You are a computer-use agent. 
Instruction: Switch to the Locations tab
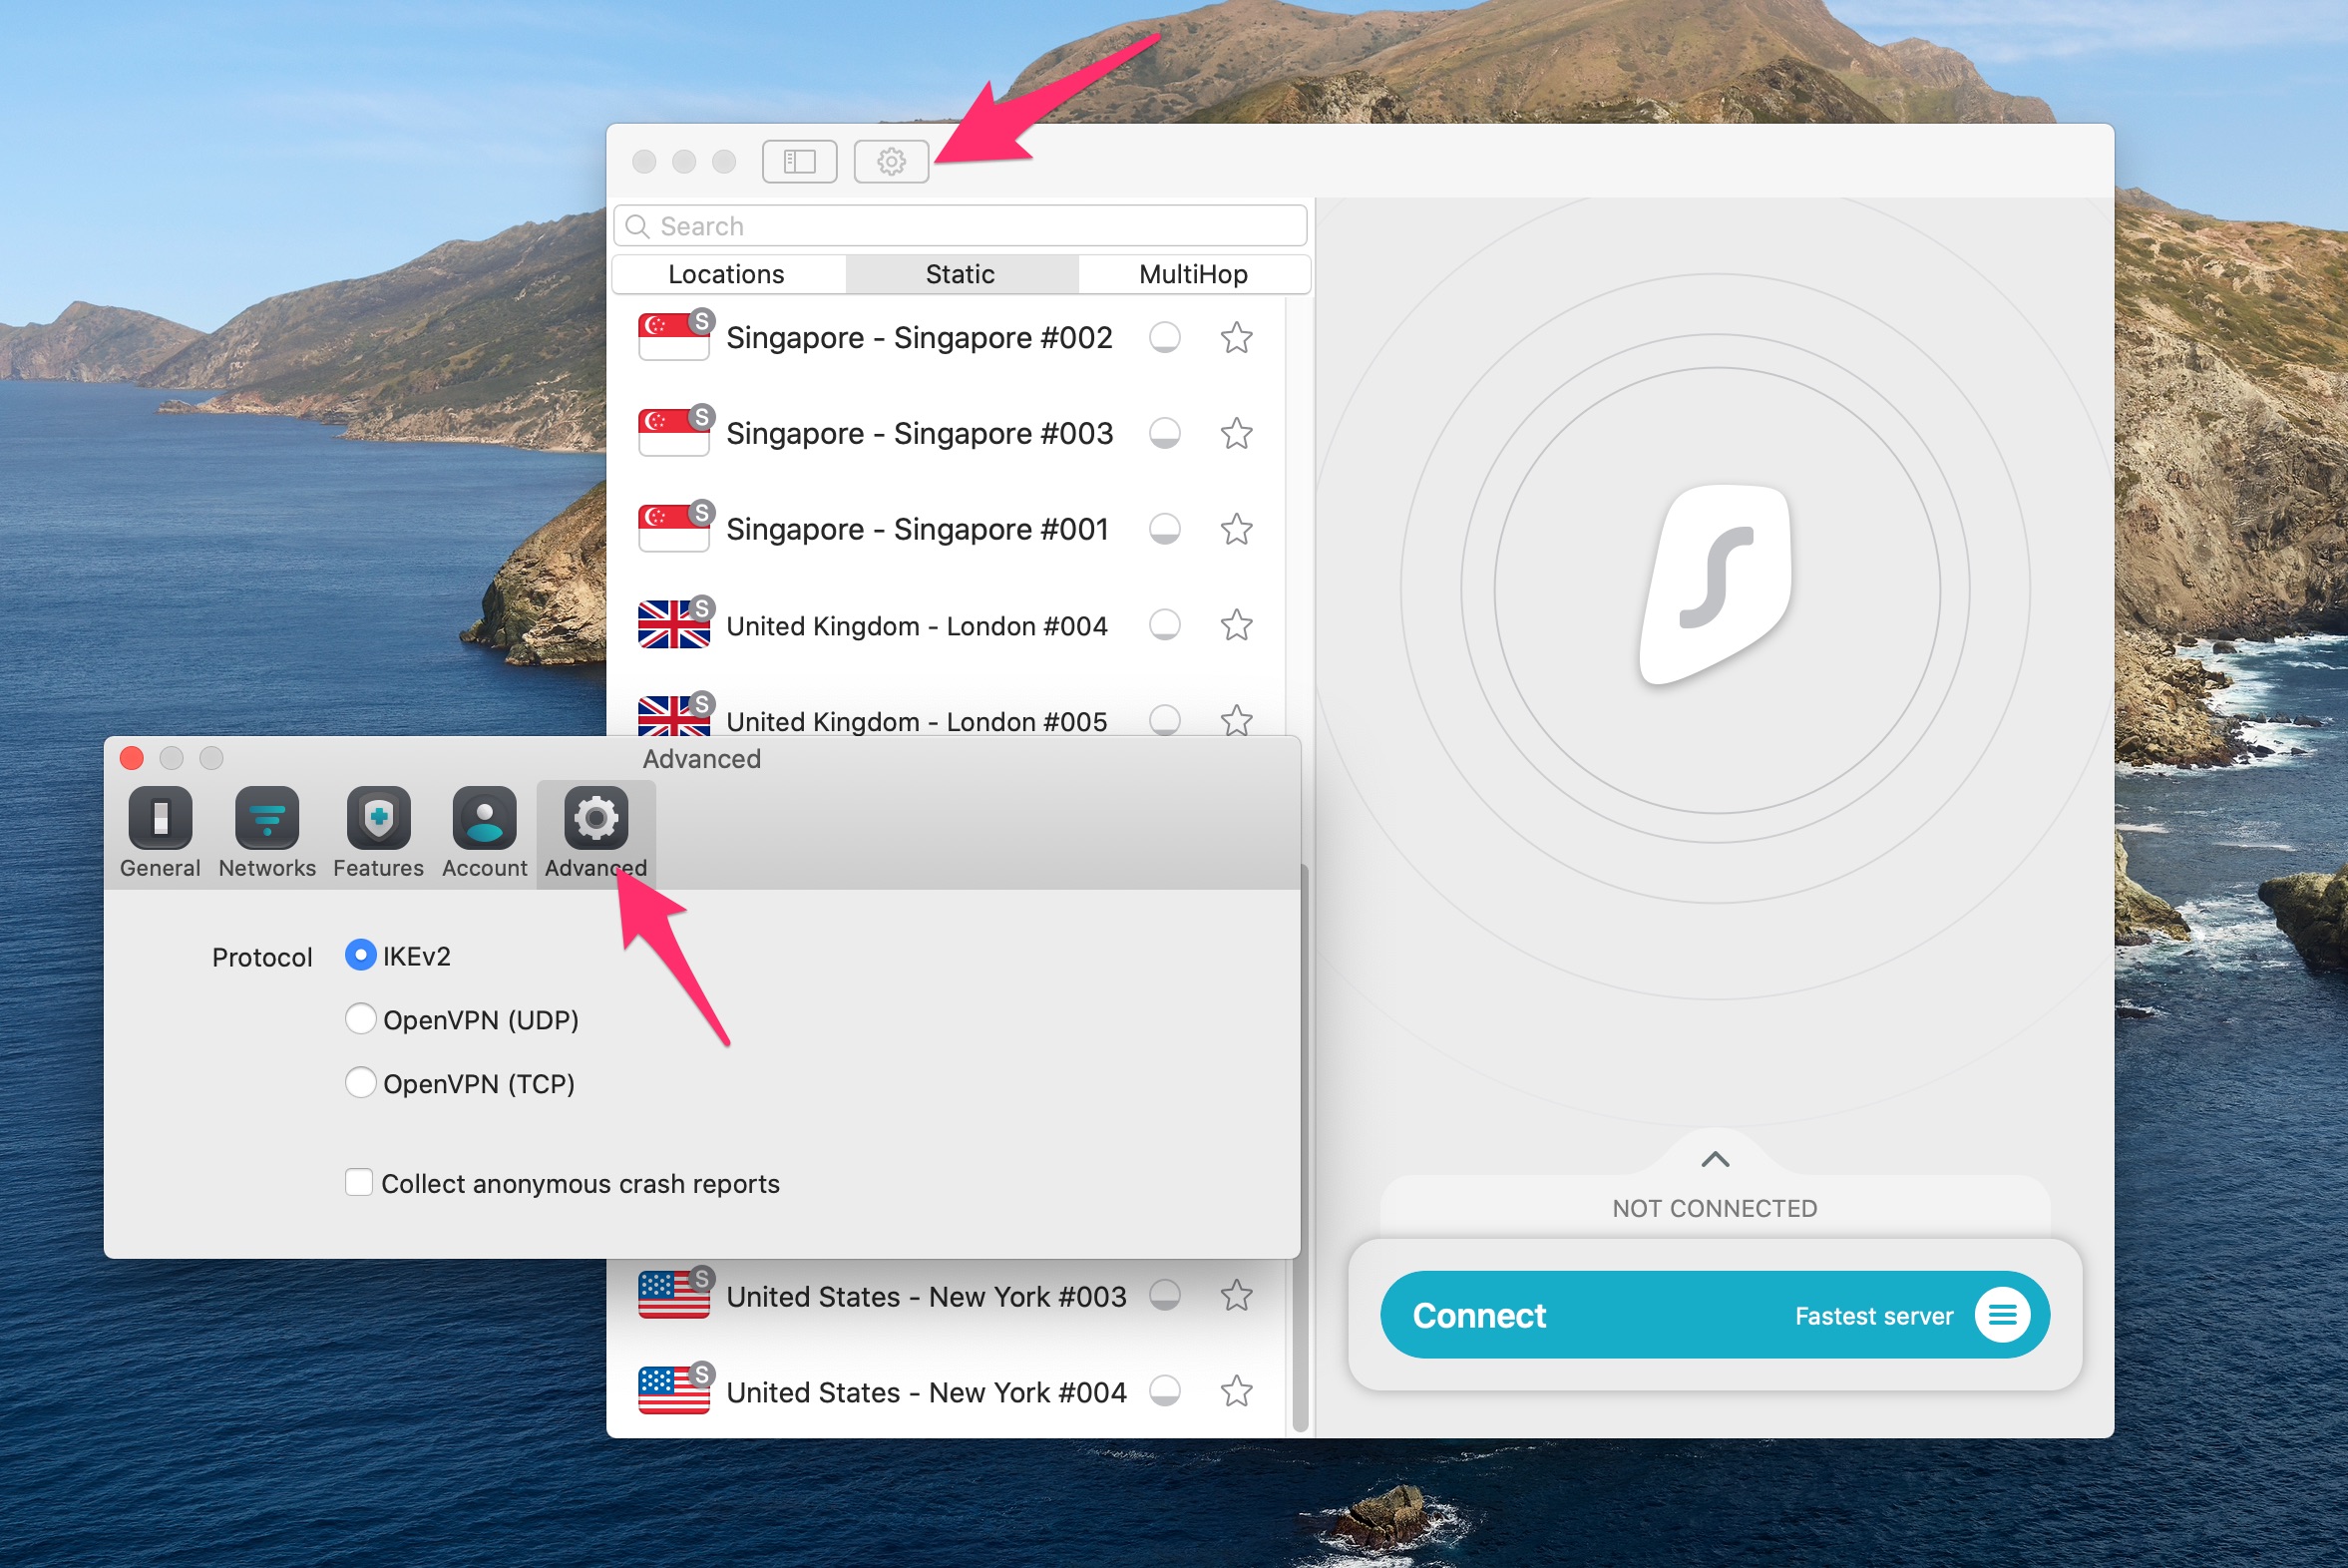click(727, 274)
